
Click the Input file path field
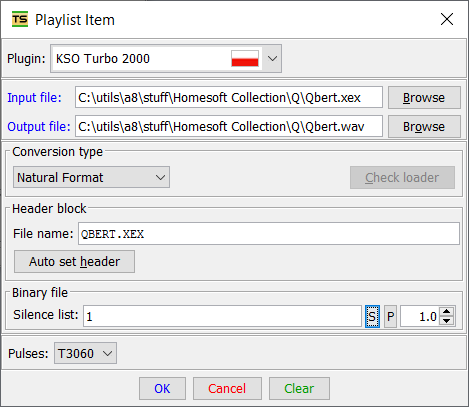coord(229,97)
